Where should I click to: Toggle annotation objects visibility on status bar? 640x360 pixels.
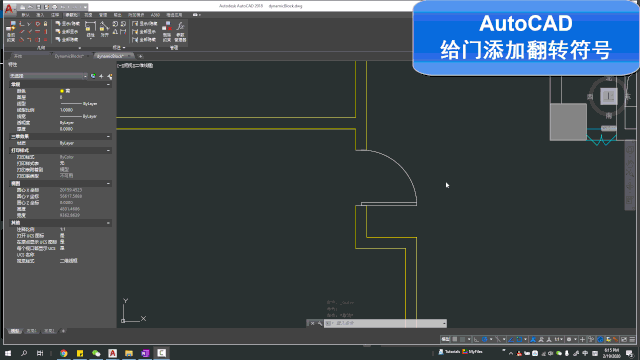tap(533, 339)
